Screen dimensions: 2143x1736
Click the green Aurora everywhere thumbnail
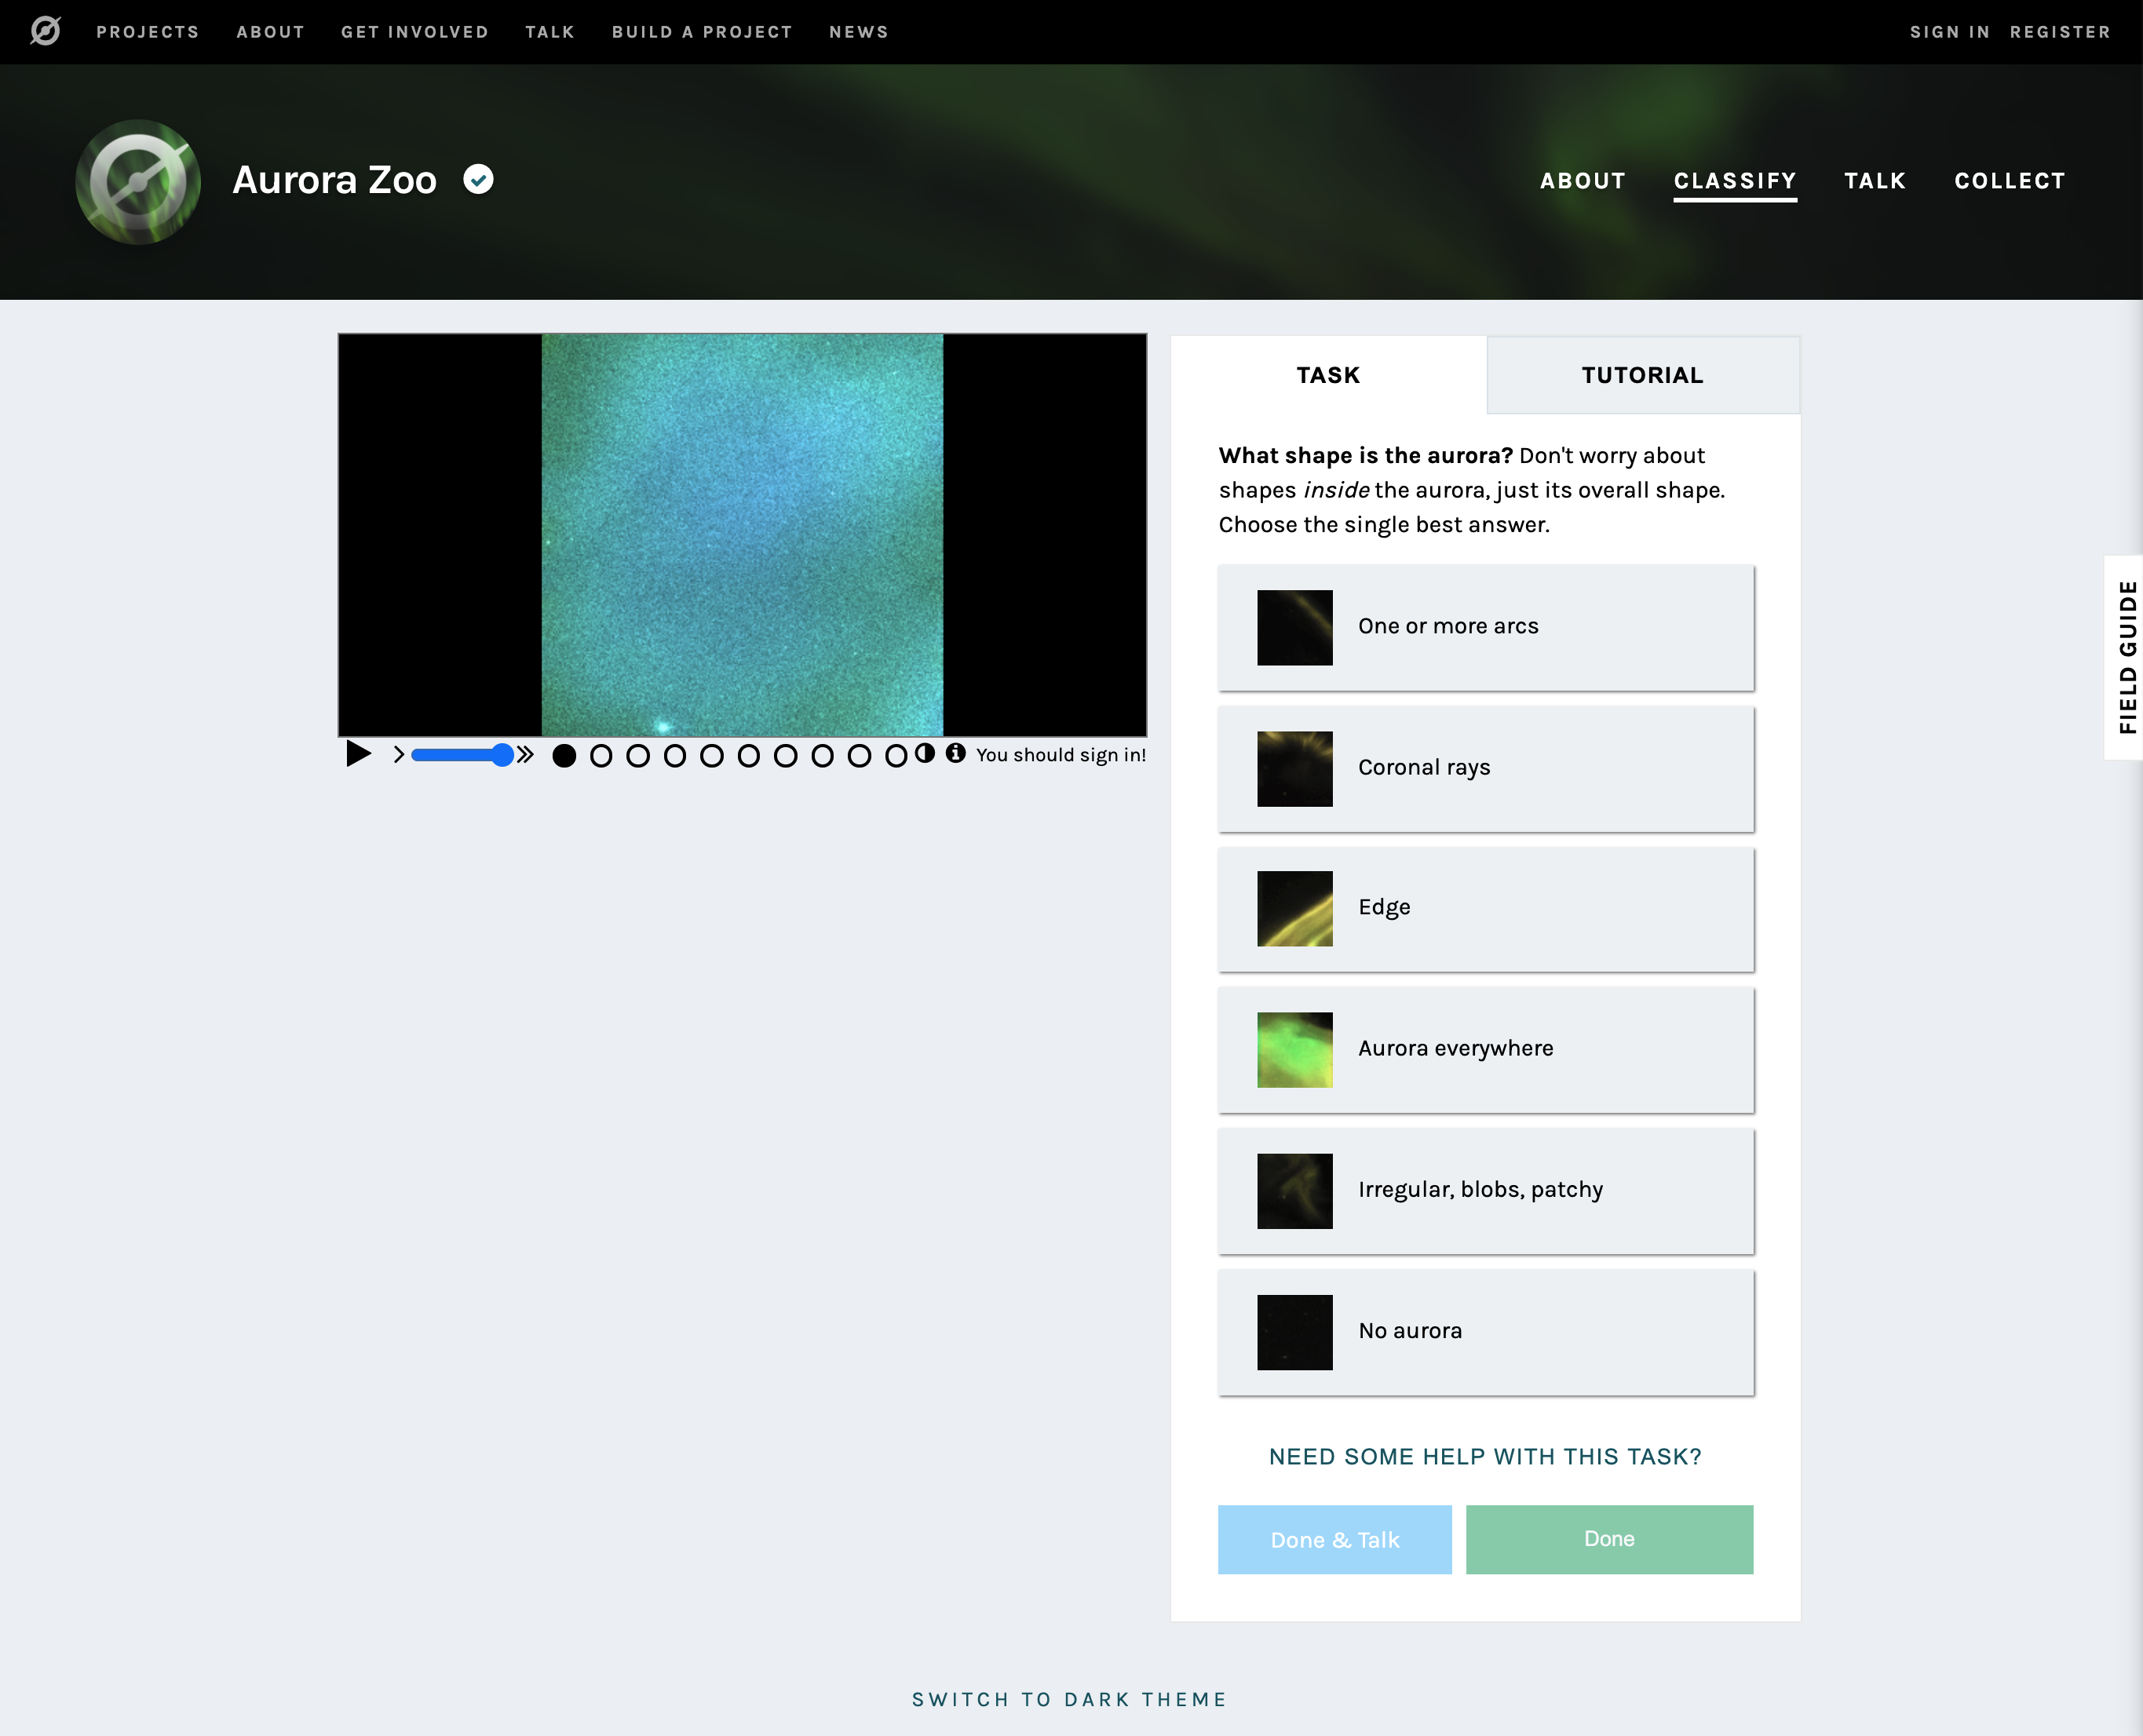coord(1295,1049)
